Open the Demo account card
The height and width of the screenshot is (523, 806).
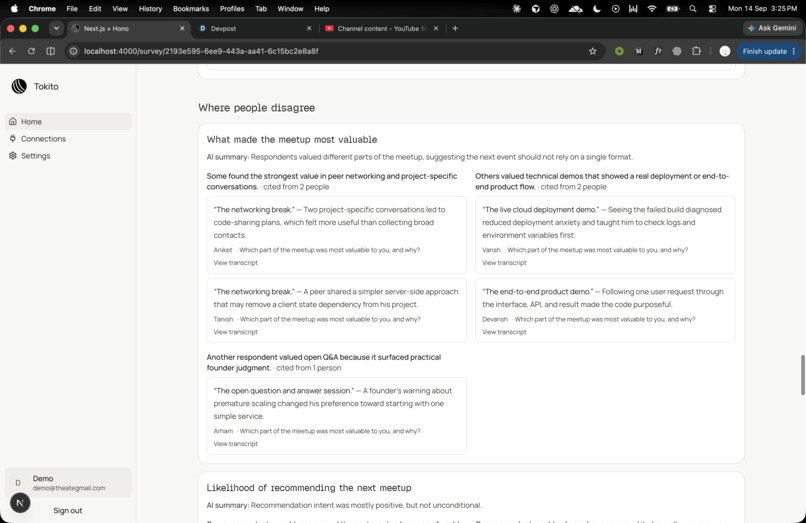tap(68, 482)
